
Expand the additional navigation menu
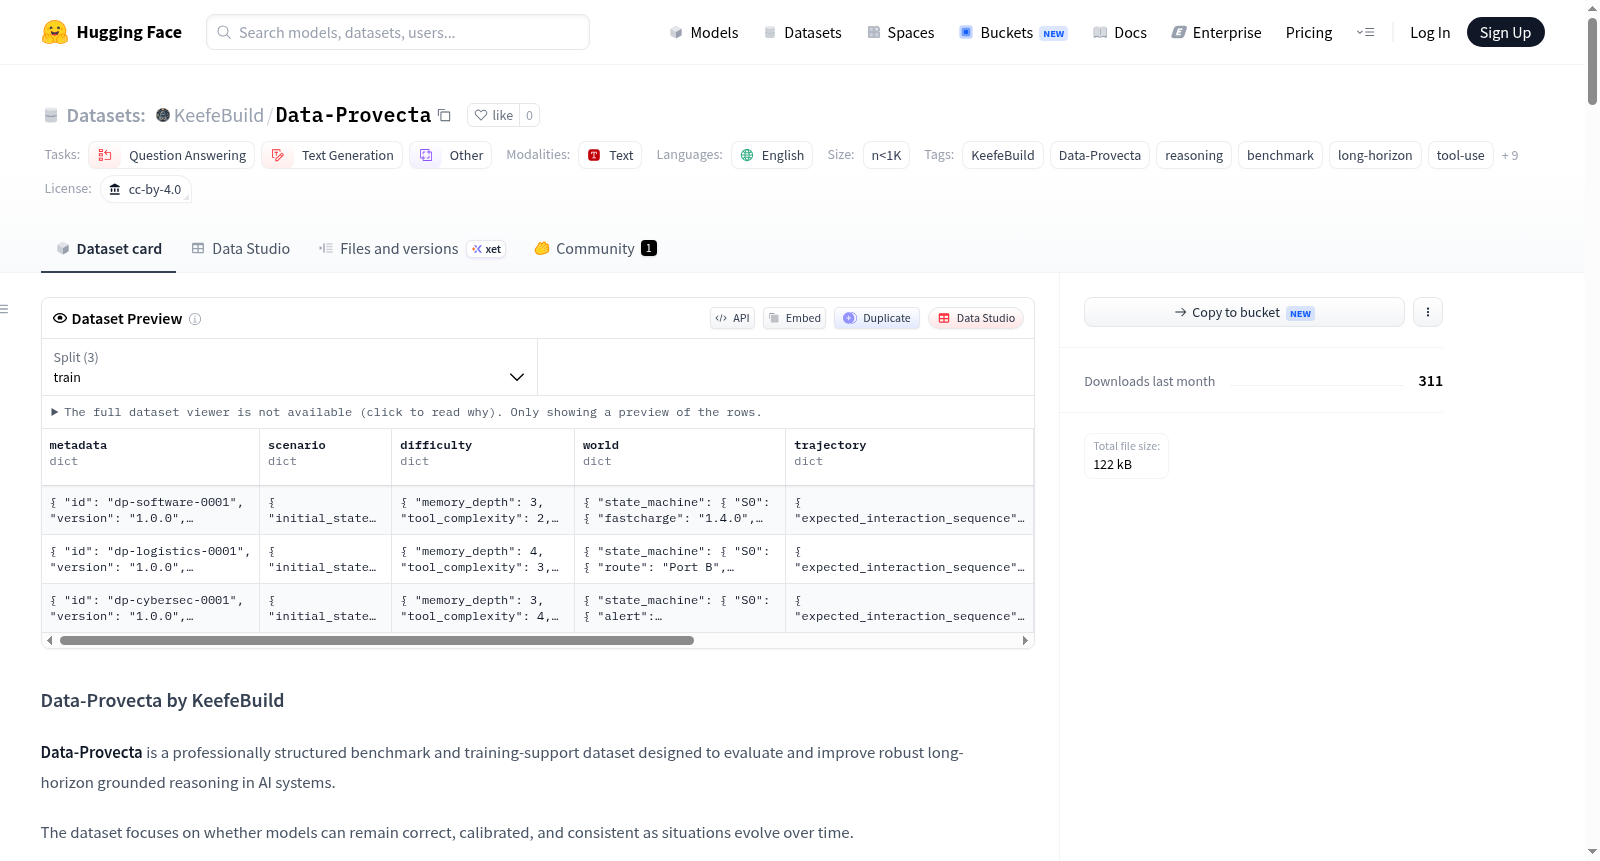[1365, 32]
